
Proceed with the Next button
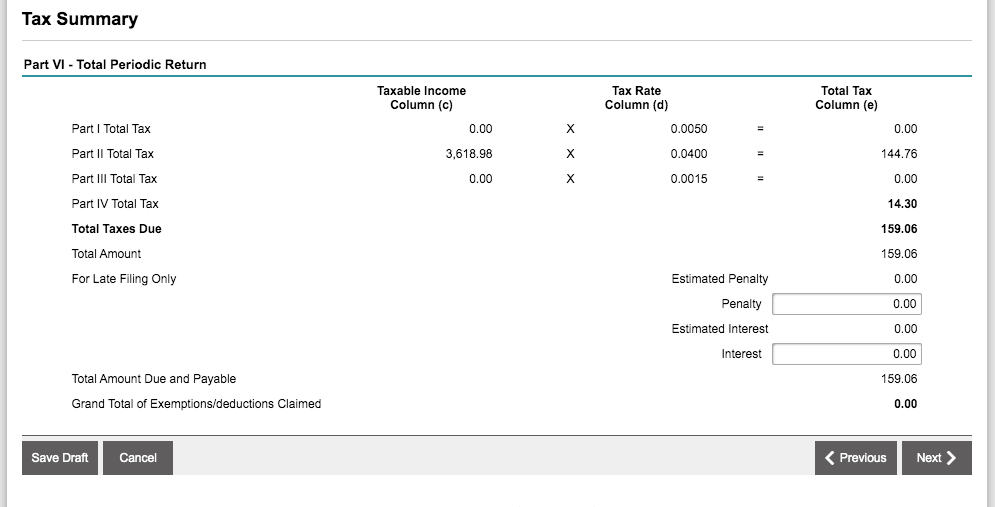click(x=937, y=458)
